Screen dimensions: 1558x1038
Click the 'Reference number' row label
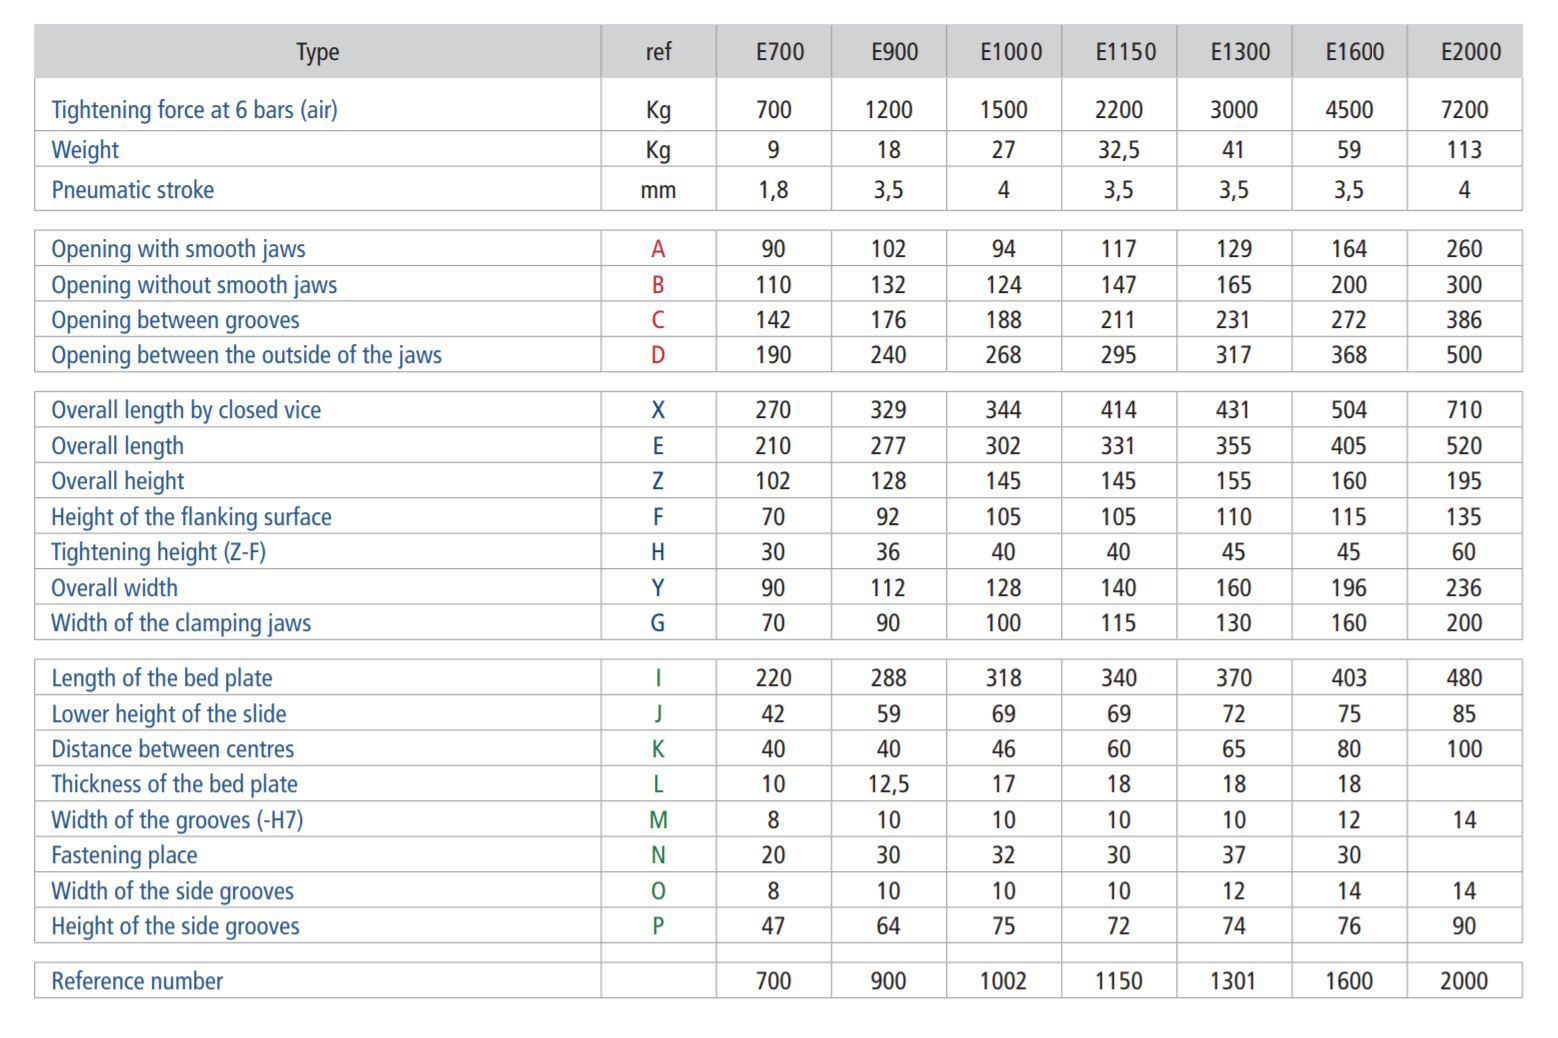(x=137, y=981)
